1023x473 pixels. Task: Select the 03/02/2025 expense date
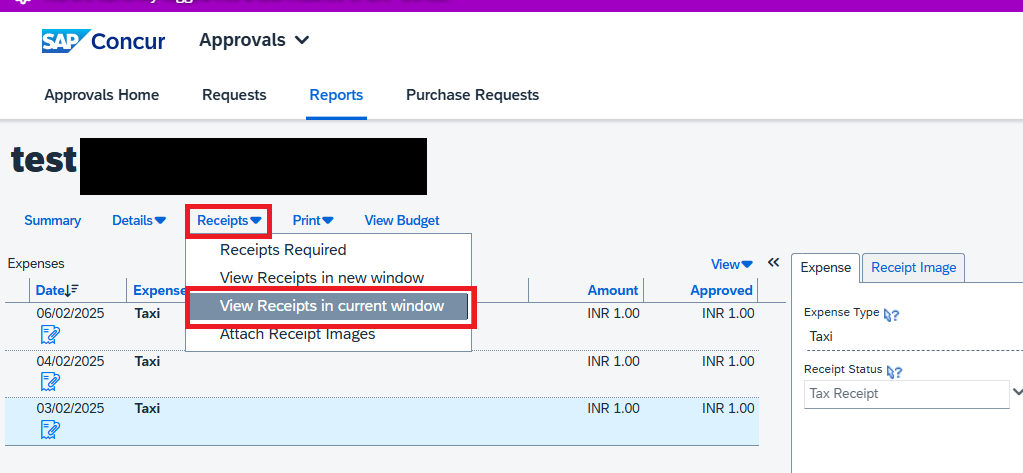(70, 408)
